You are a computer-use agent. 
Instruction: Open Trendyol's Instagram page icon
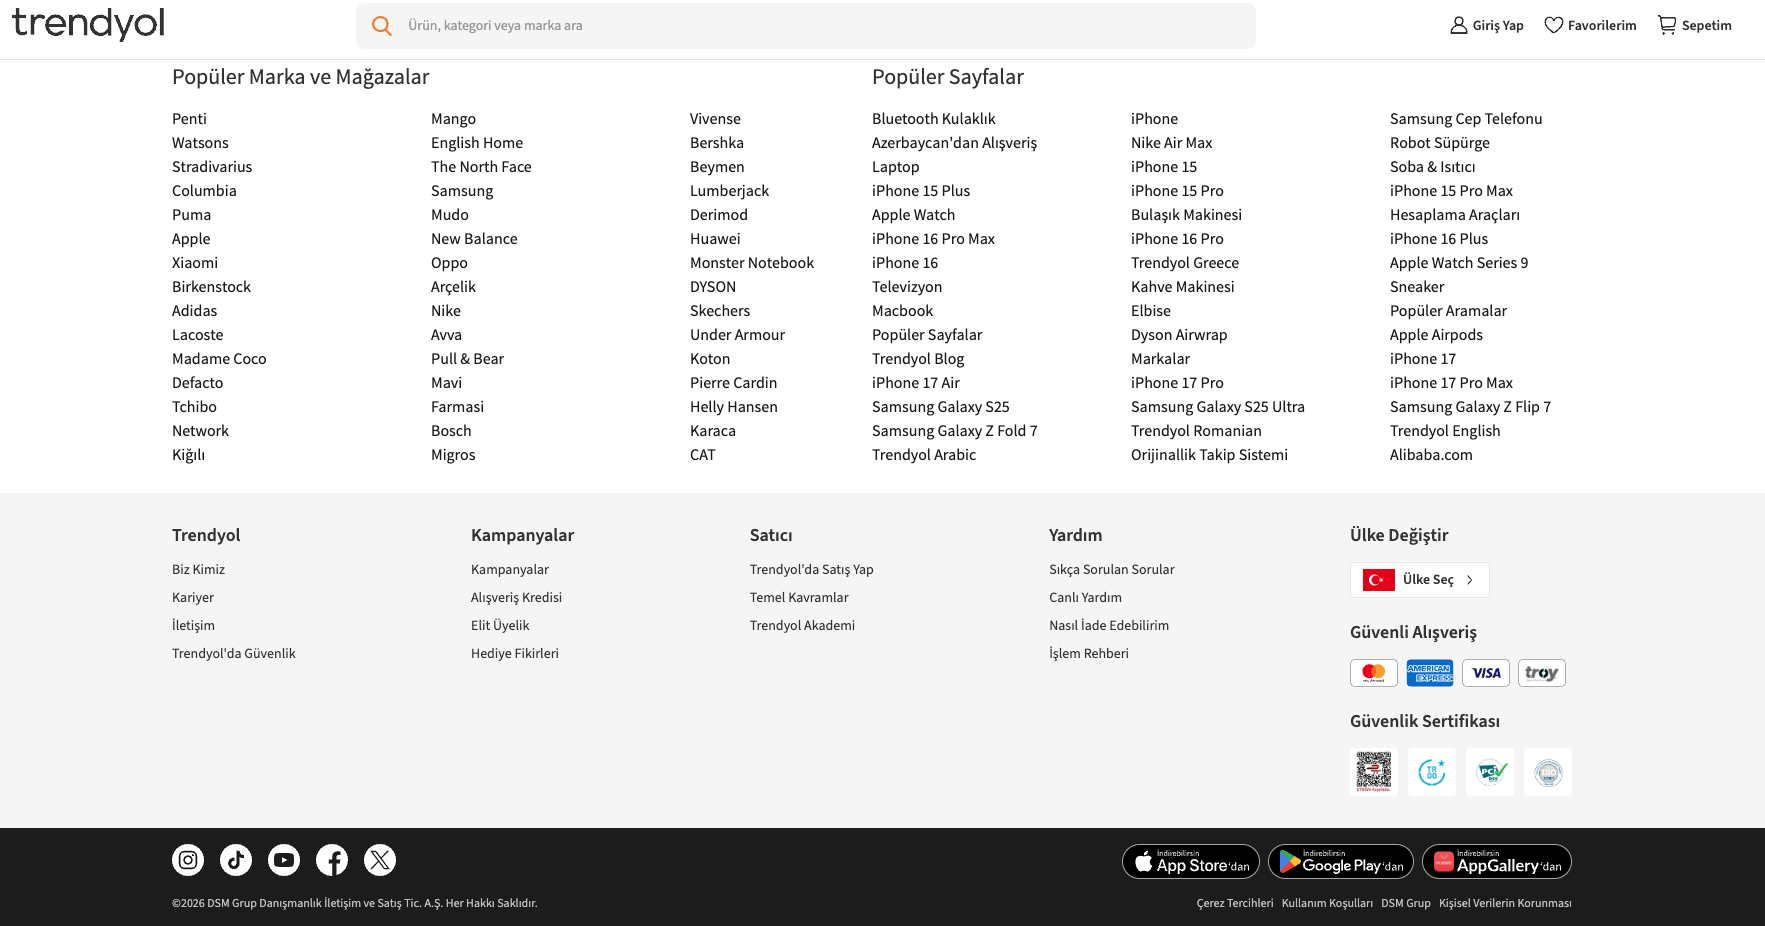188,860
